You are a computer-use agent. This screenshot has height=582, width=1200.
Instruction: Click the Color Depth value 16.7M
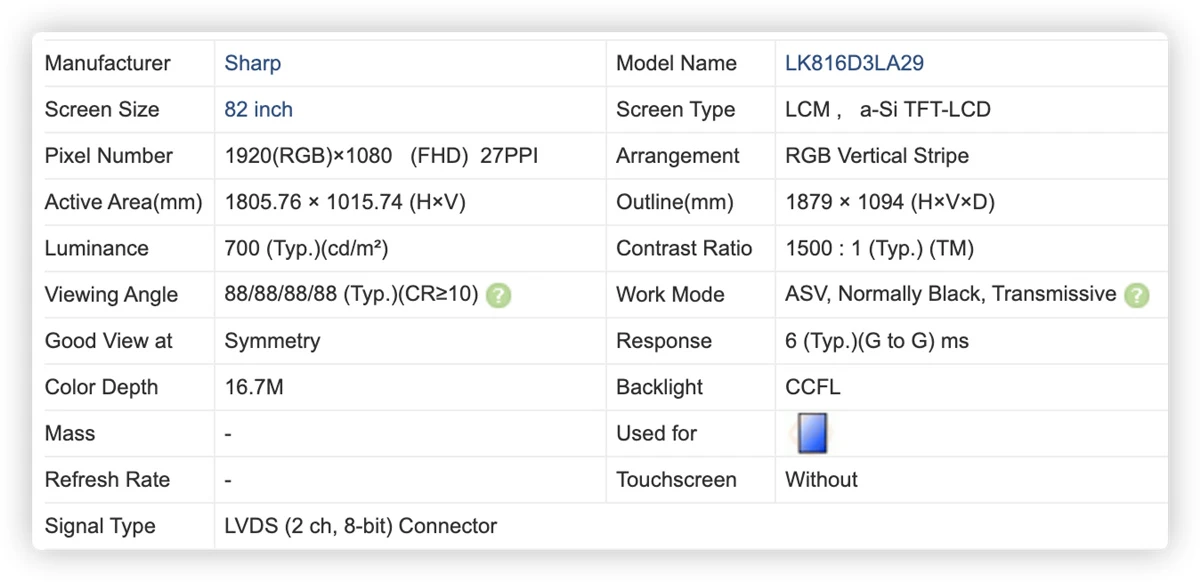point(254,387)
